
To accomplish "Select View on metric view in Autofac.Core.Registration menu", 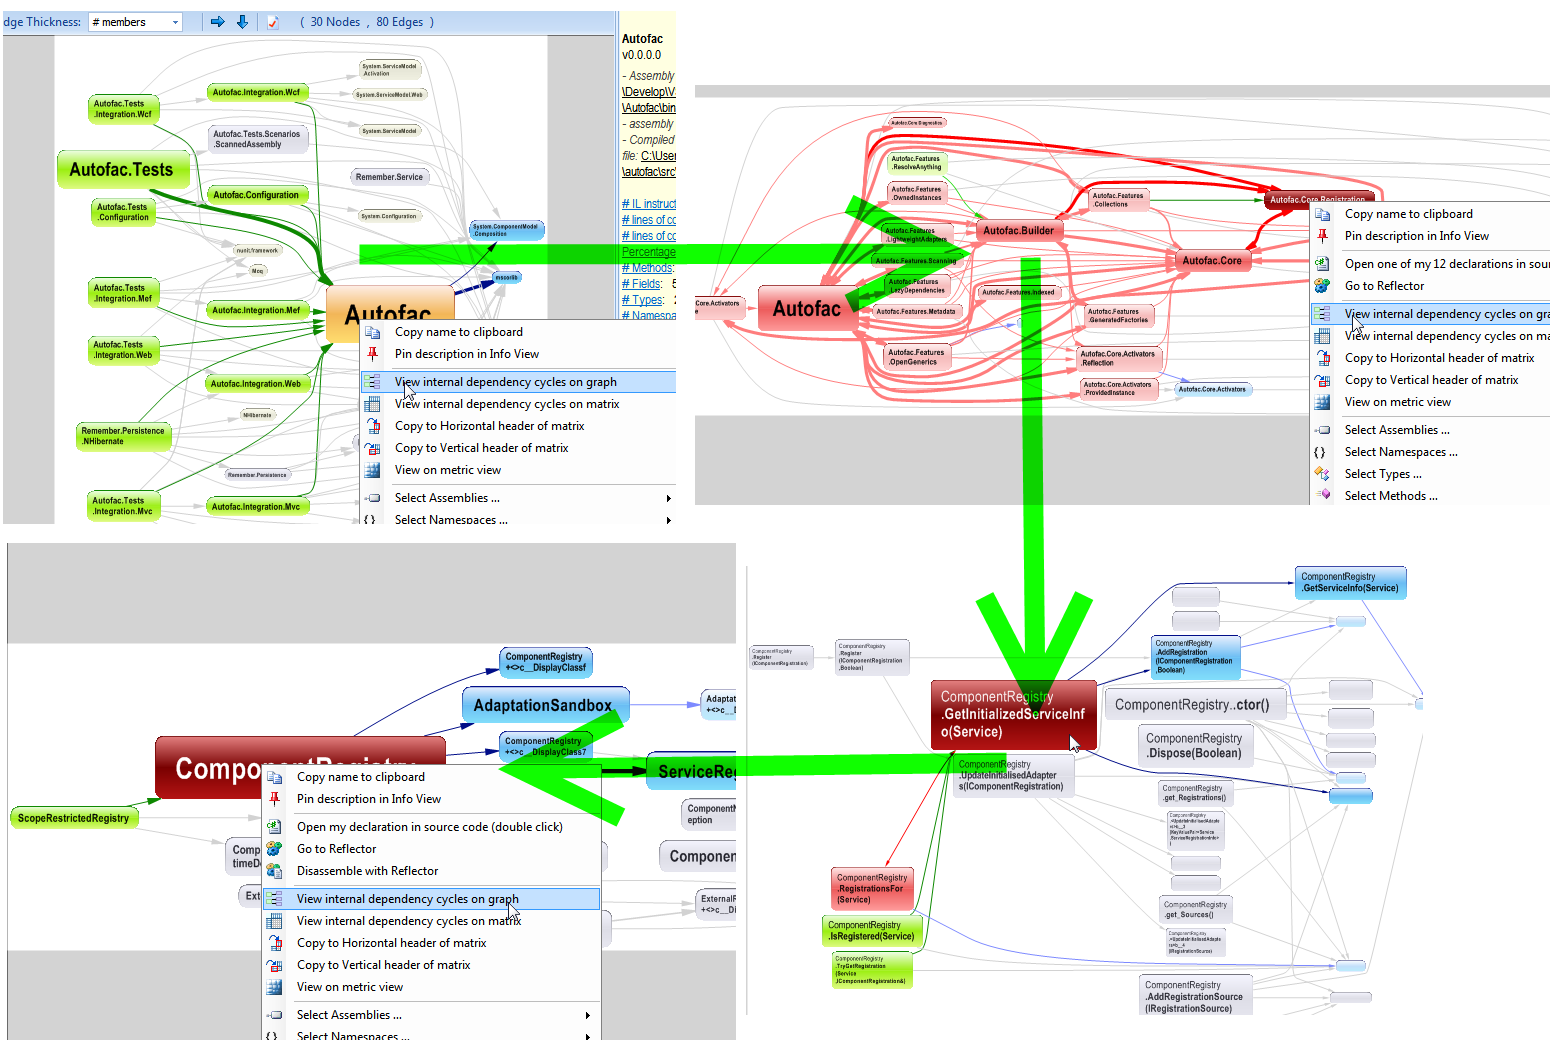I will tap(1397, 402).
